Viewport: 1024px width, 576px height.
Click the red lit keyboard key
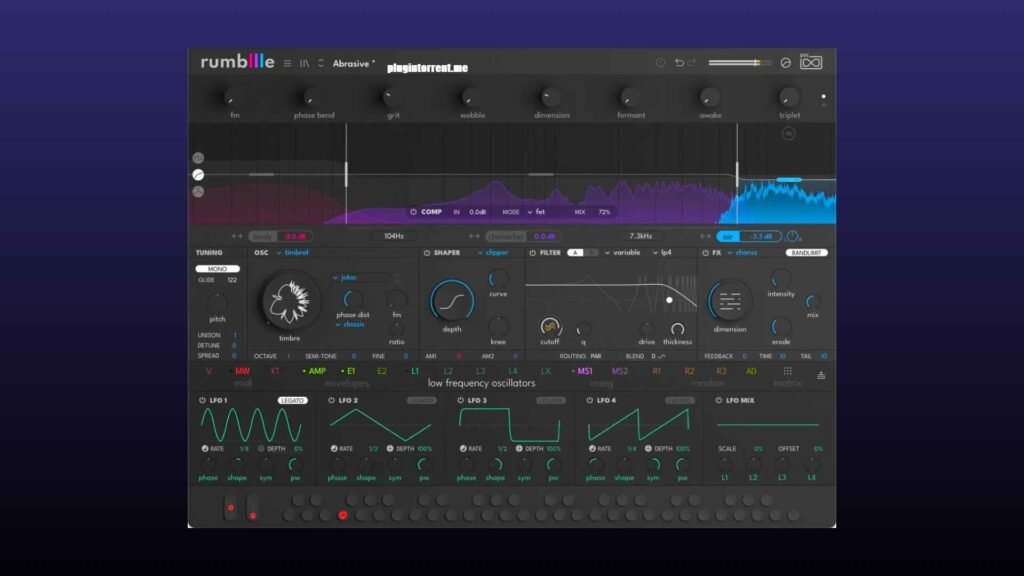tap(342, 515)
